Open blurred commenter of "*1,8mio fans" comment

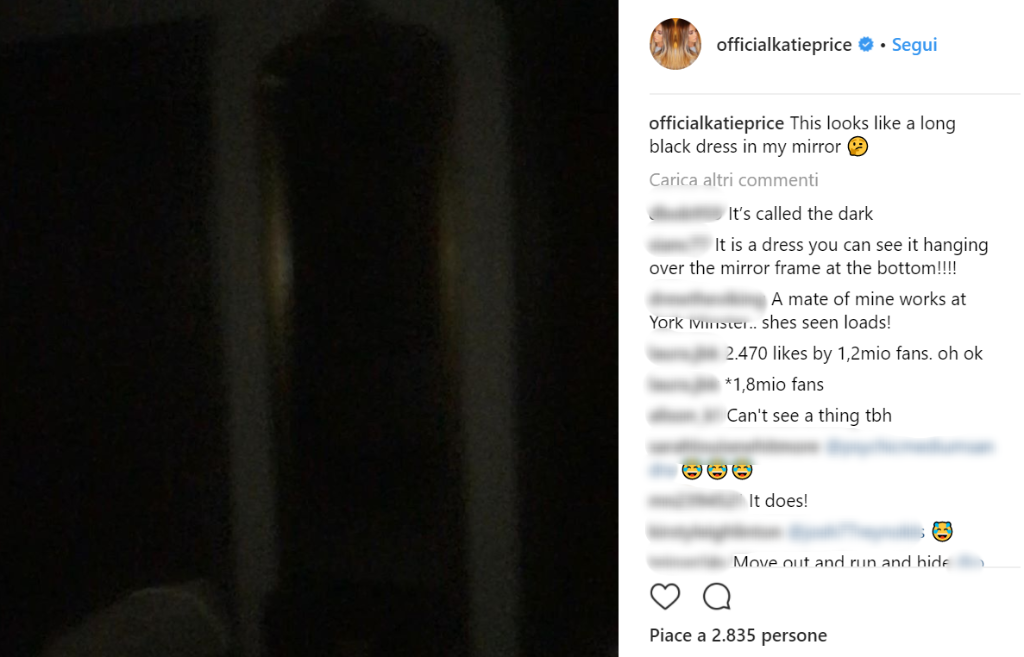coord(684,385)
